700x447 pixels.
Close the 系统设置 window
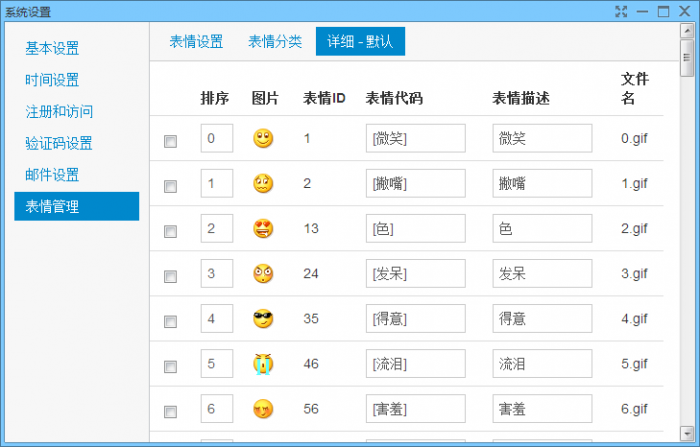pyautogui.click(x=684, y=11)
